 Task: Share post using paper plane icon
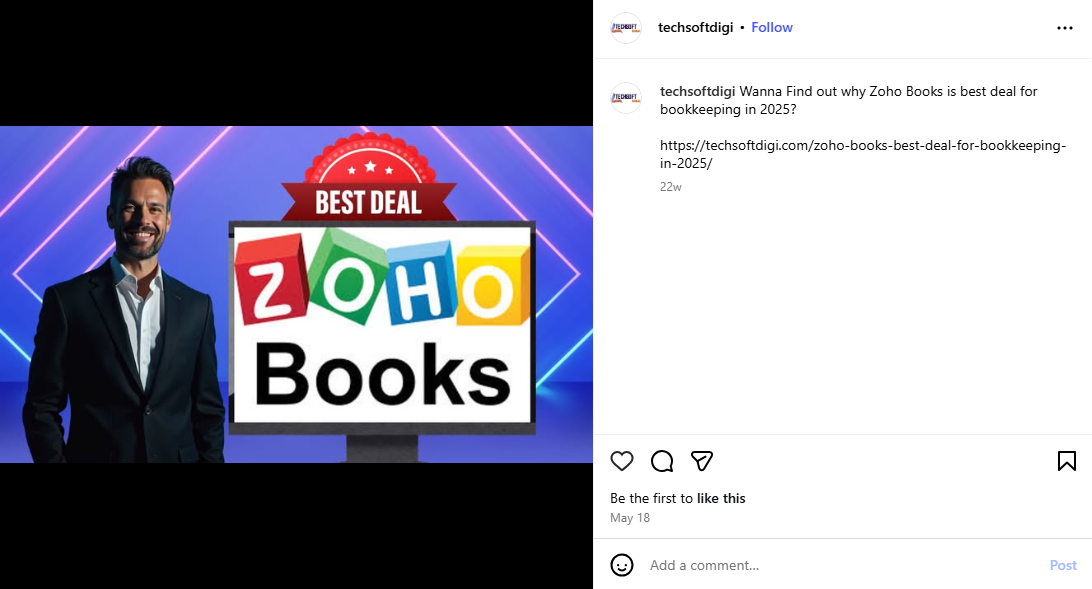click(701, 461)
